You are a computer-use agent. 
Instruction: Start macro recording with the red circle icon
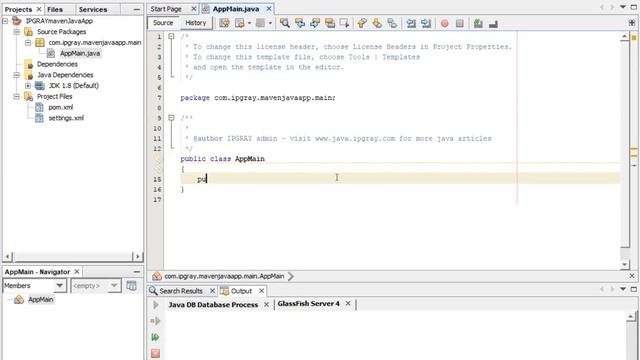444,24
